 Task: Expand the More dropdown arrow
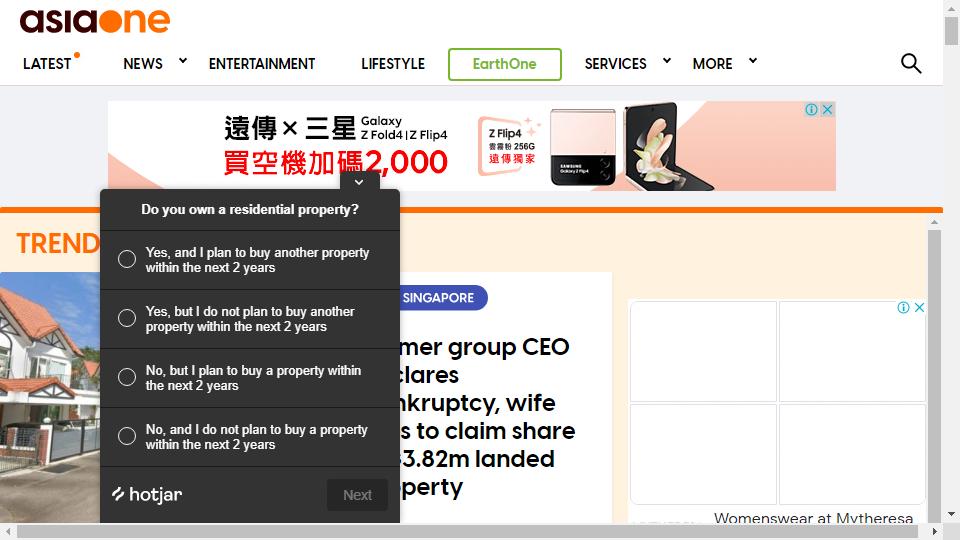pos(753,61)
